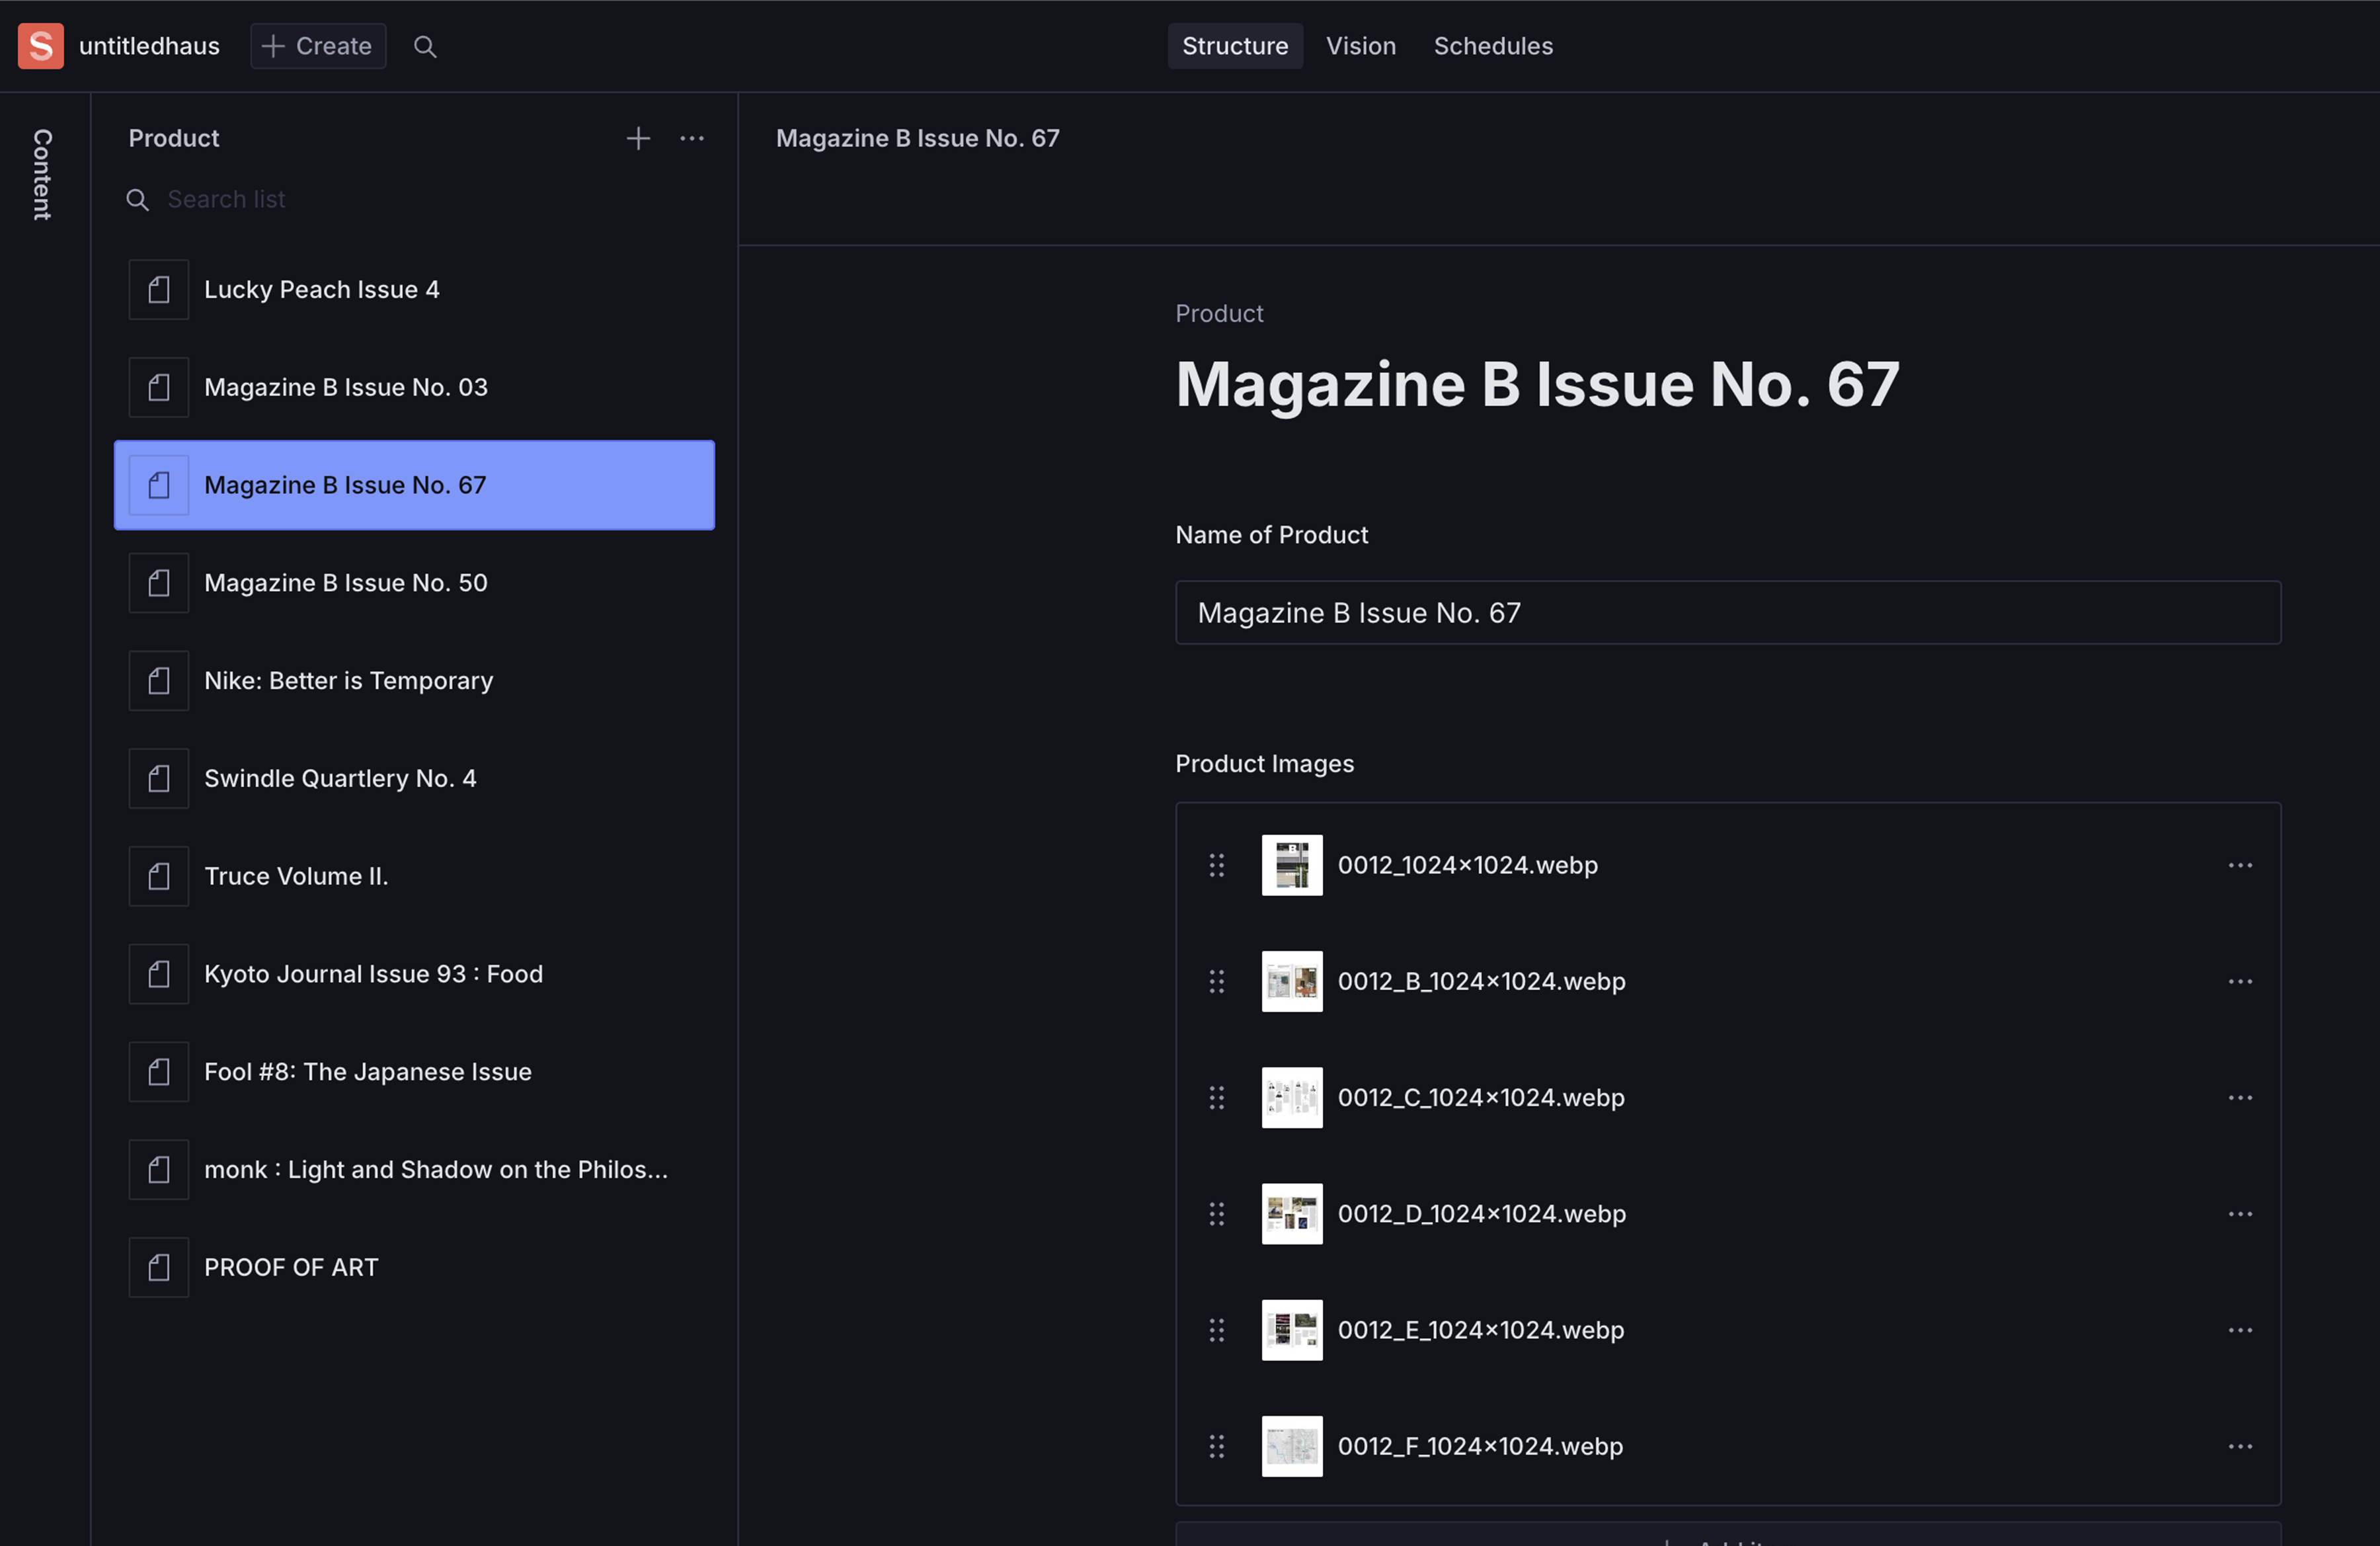Click Create button in top bar
Screen dimensions: 2380x1546
click(x=316, y=44)
